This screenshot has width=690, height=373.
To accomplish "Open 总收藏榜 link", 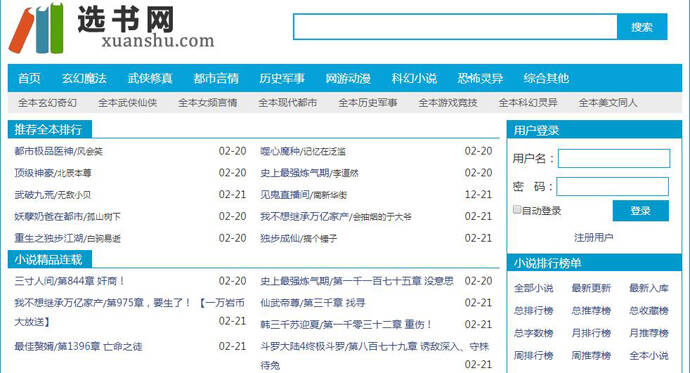I will pyautogui.click(x=649, y=311).
